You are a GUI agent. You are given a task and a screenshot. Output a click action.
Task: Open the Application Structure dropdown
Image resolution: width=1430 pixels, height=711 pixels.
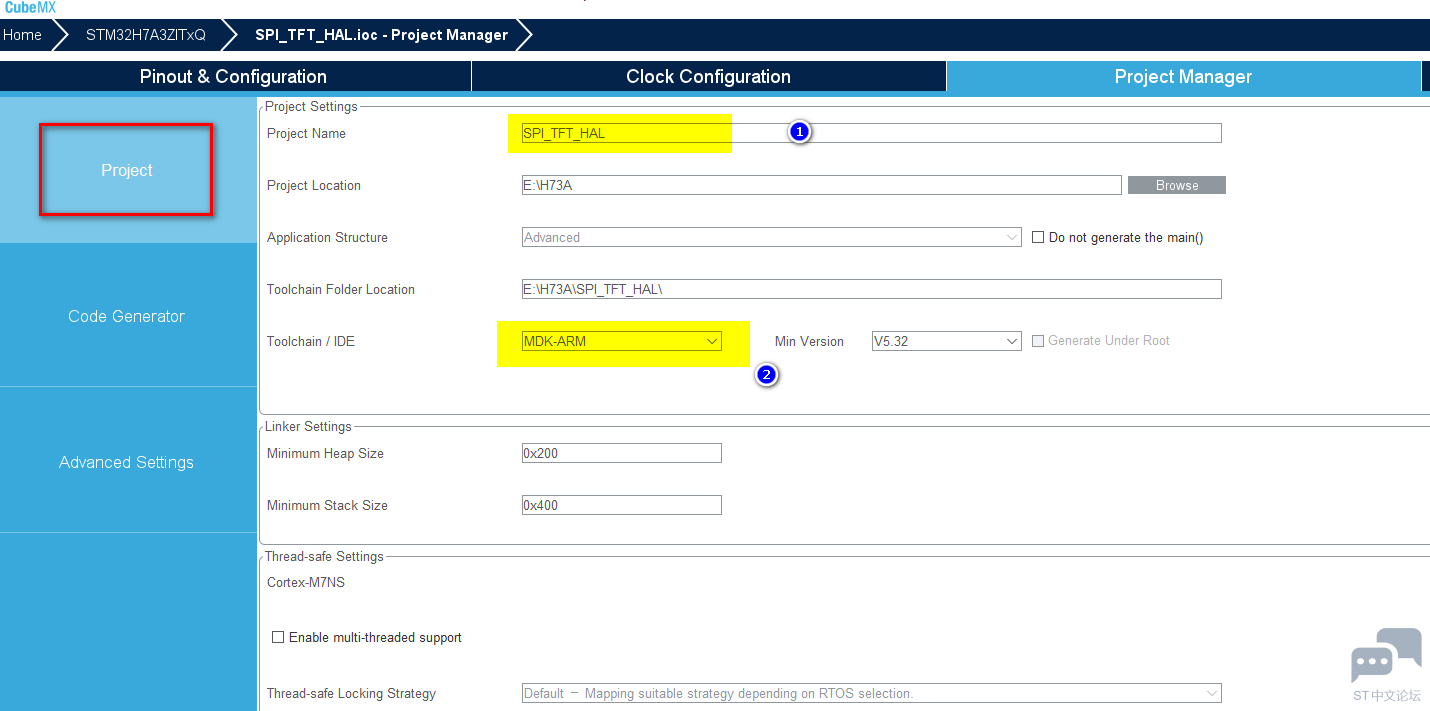(x=771, y=237)
